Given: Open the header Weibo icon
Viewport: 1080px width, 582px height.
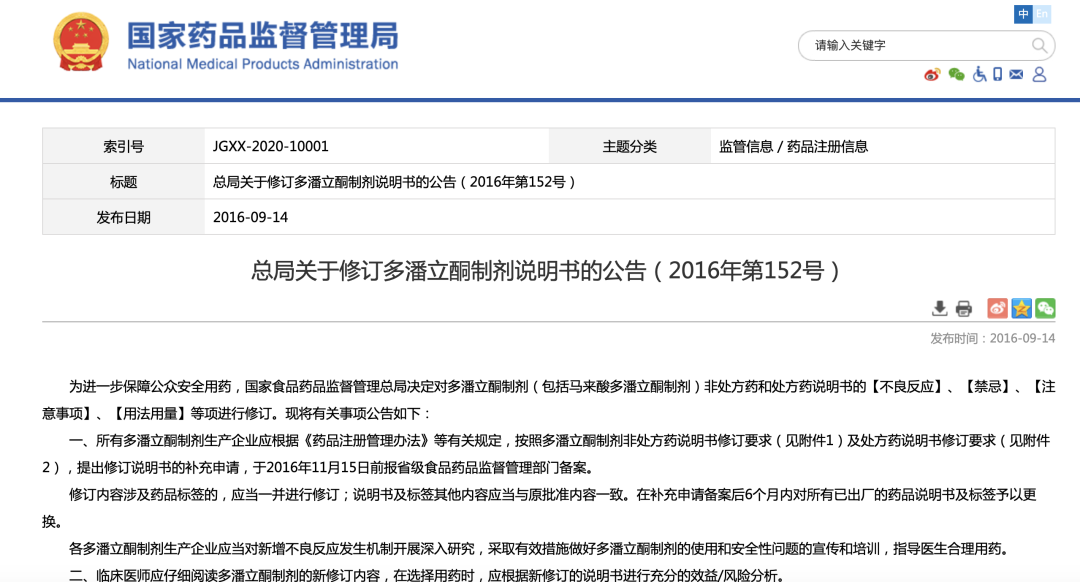Looking at the screenshot, I should click(x=932, y=74).
